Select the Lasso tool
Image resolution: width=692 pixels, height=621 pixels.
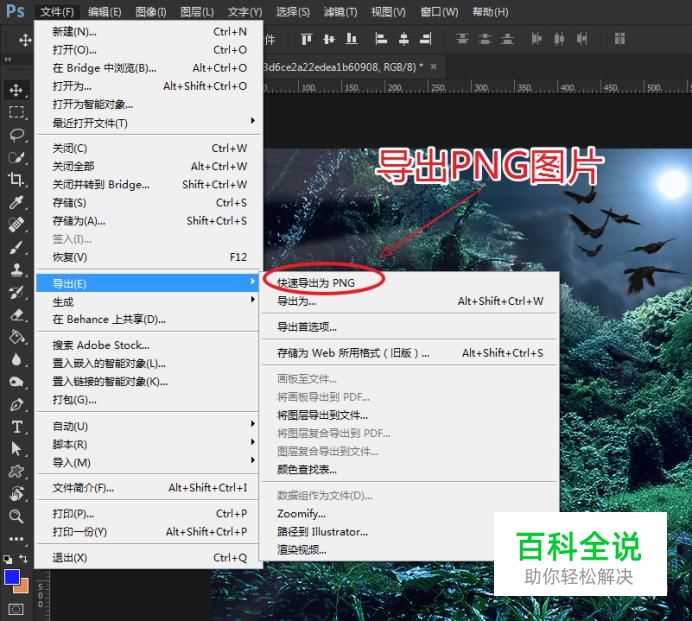coord(16,135)
